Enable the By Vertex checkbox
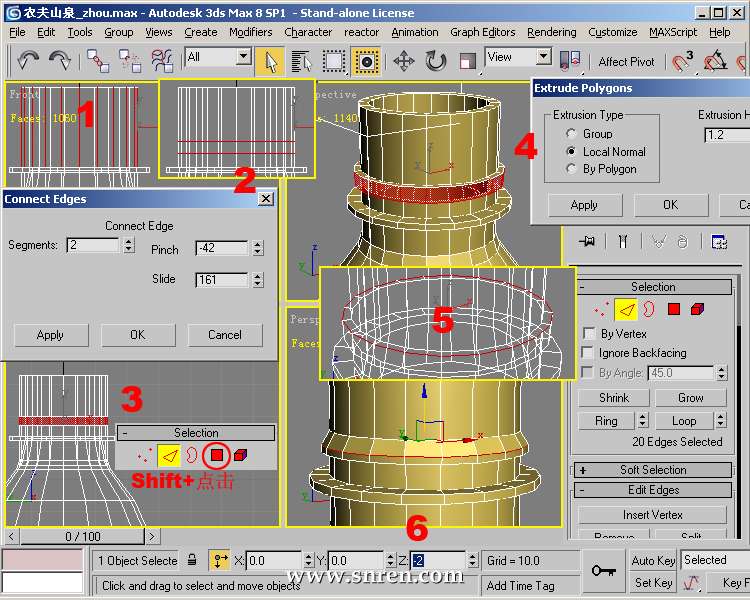 pos(589,334)
